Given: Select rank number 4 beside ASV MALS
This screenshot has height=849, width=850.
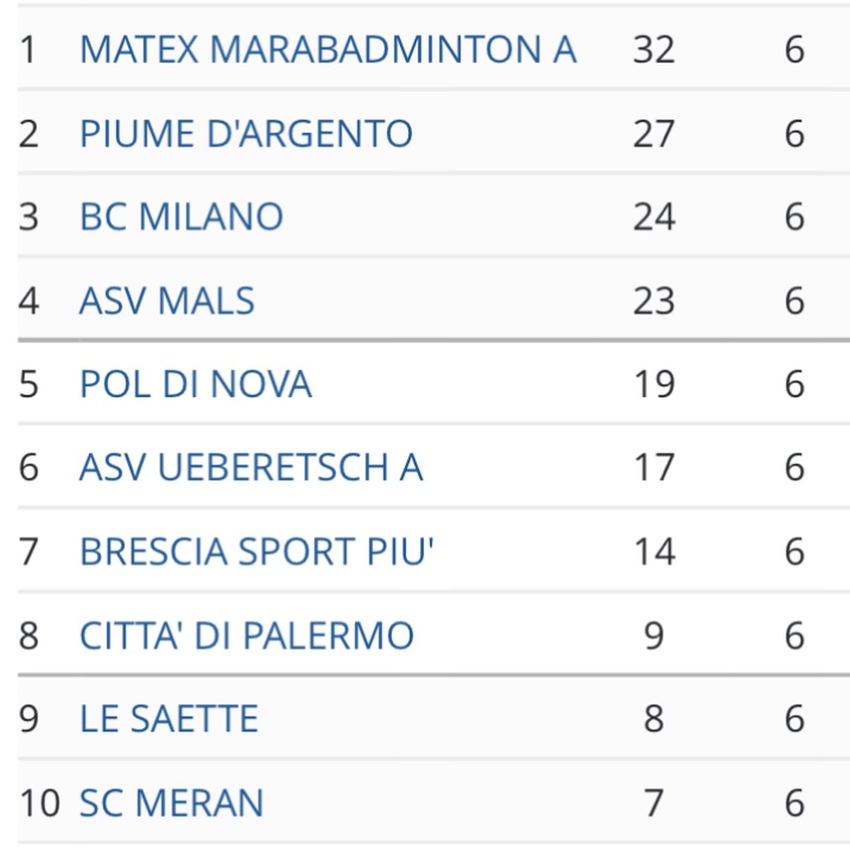Looking at the screenshot, I should [29, 301].
